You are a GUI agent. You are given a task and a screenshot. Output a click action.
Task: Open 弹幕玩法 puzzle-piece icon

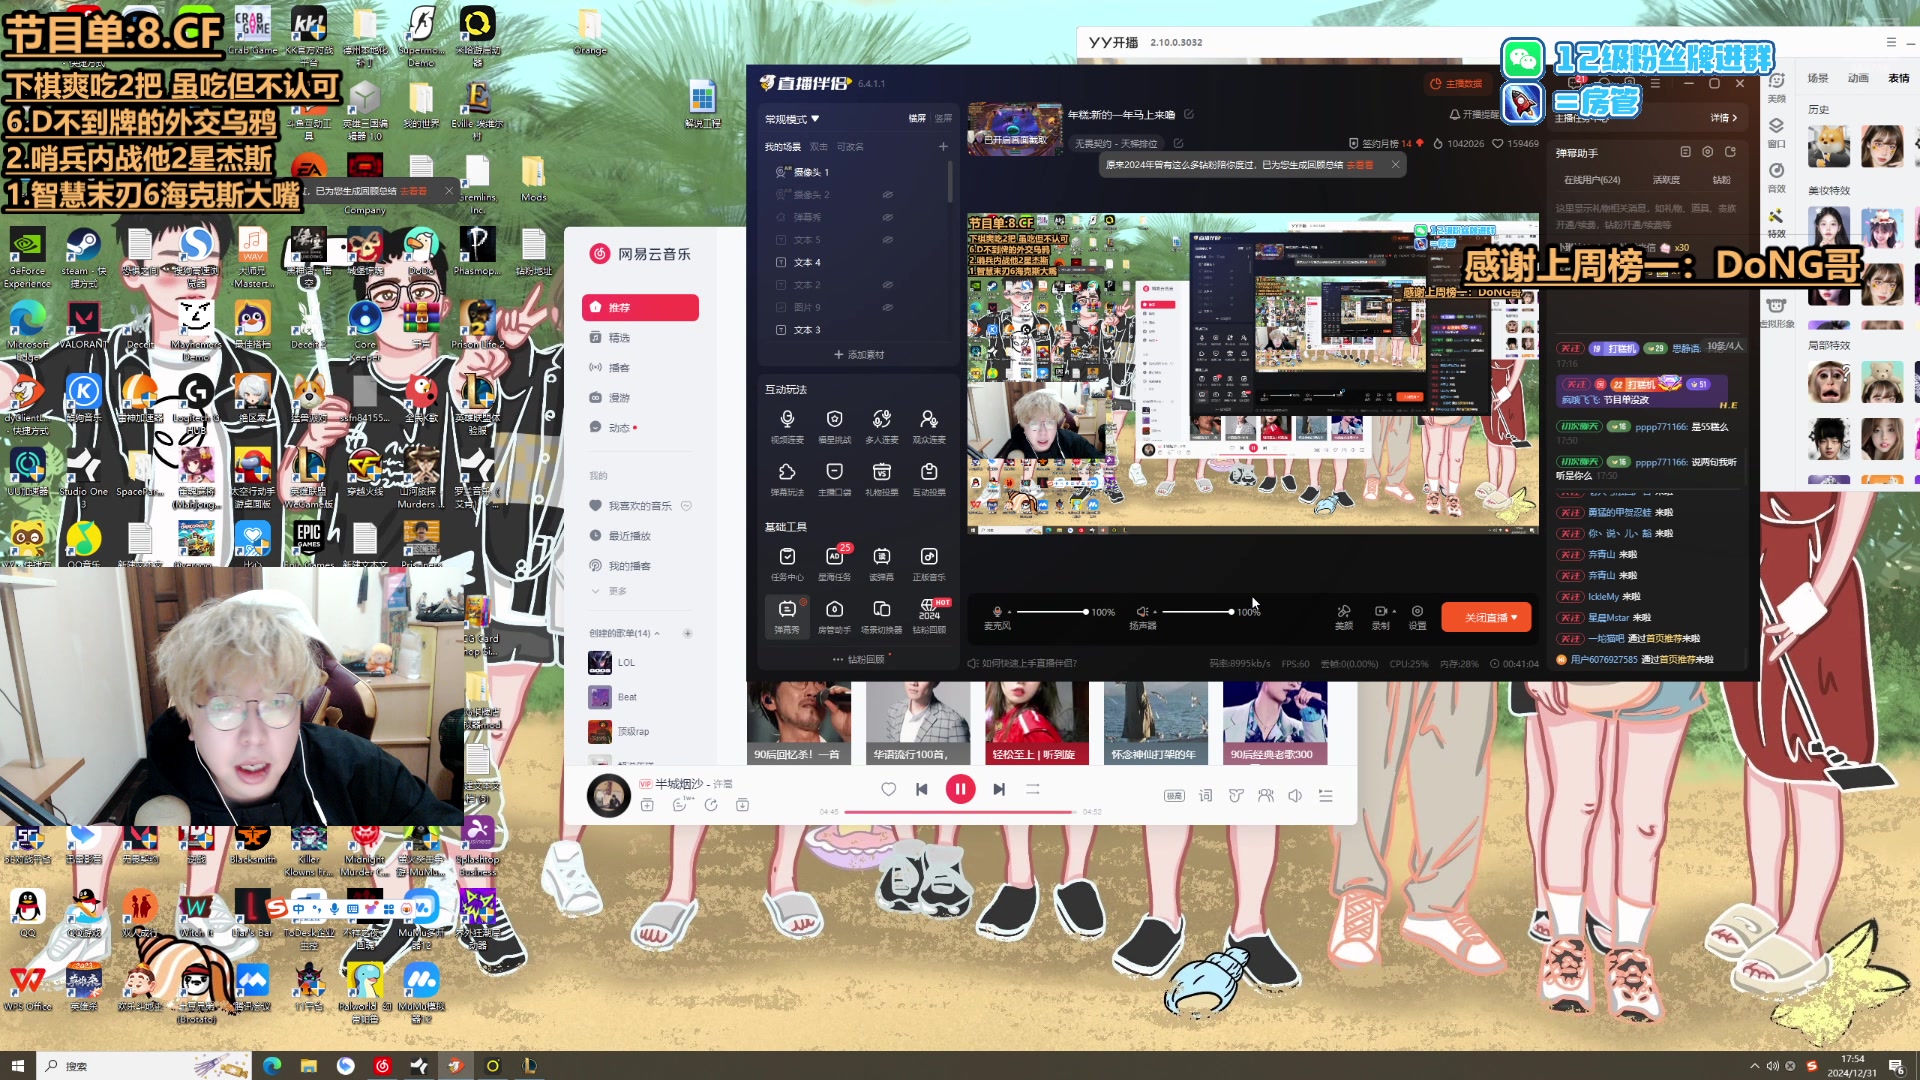(787, 478)
